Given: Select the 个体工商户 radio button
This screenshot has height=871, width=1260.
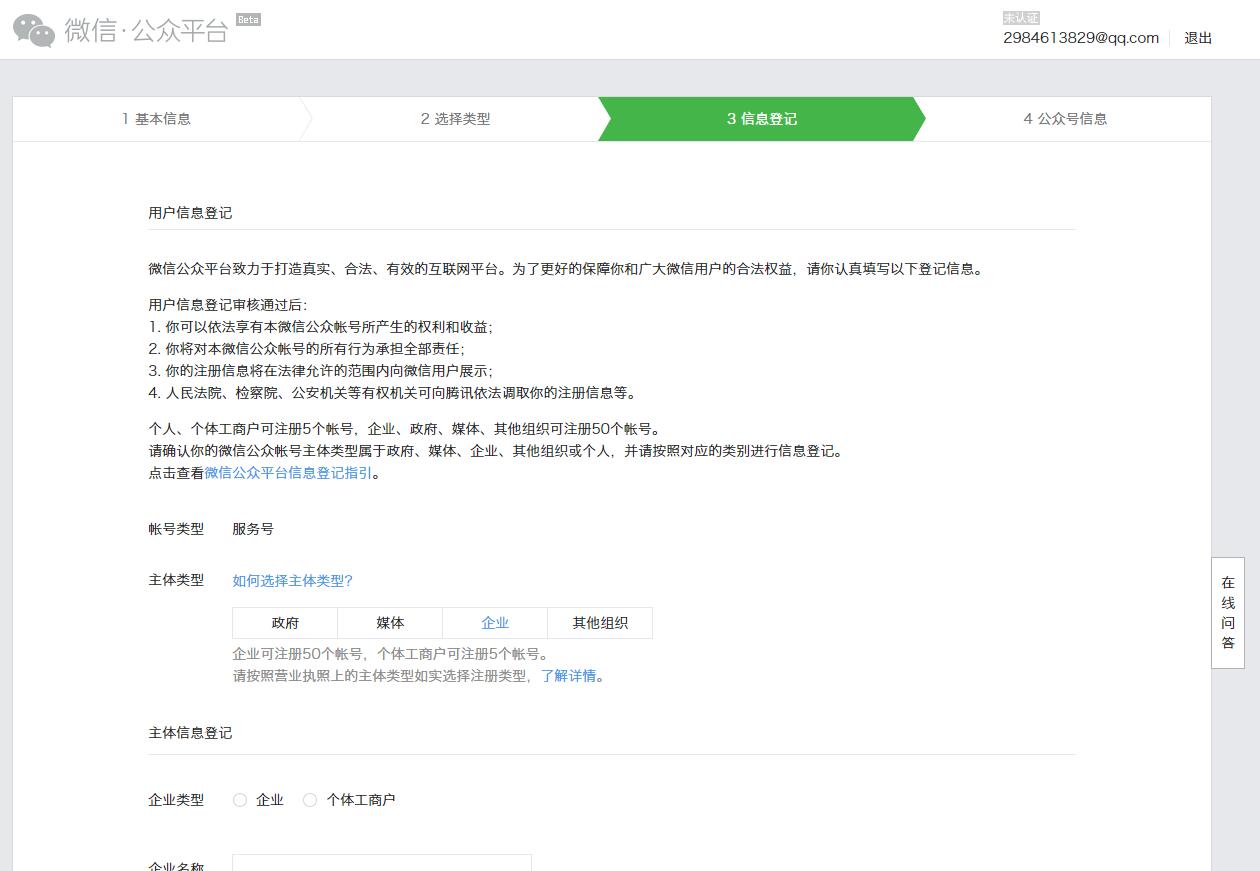Looking at the screenshot, I should click(x=310, y=800).
